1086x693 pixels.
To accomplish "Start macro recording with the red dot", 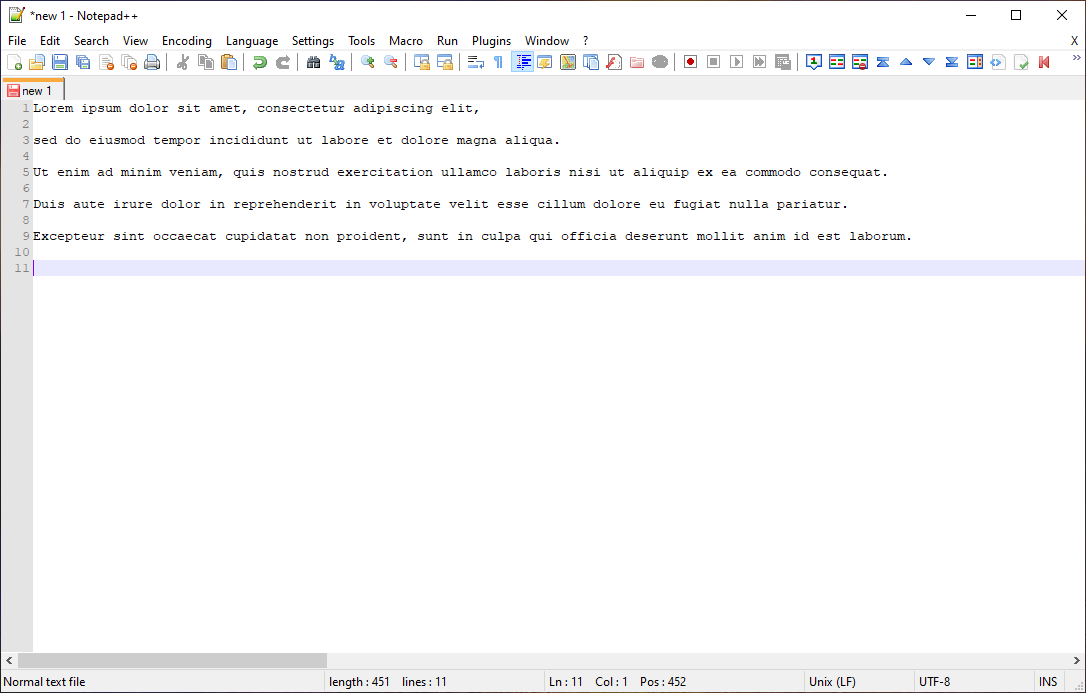I will pyautogui.click(x=691, y=62).
